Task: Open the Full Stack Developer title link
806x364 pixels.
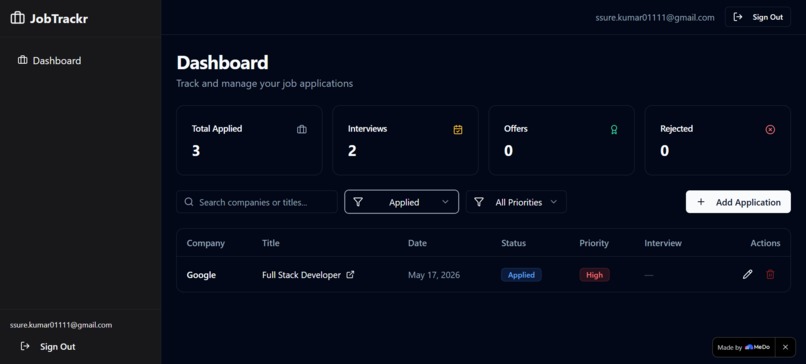Action: 301,275
